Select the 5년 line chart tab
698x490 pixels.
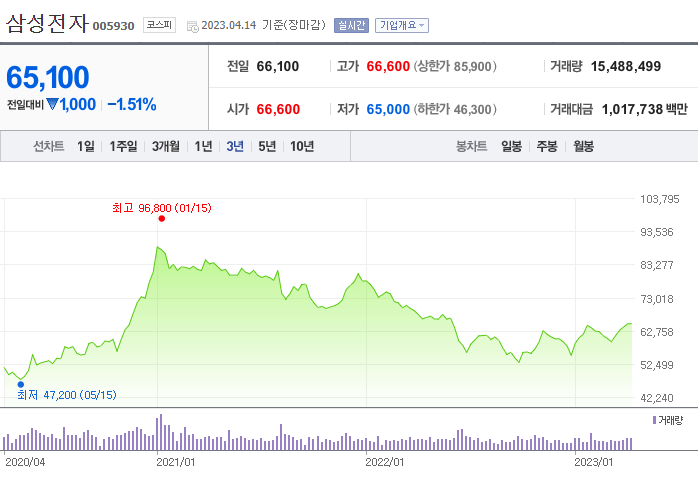(x=267, y=146)
